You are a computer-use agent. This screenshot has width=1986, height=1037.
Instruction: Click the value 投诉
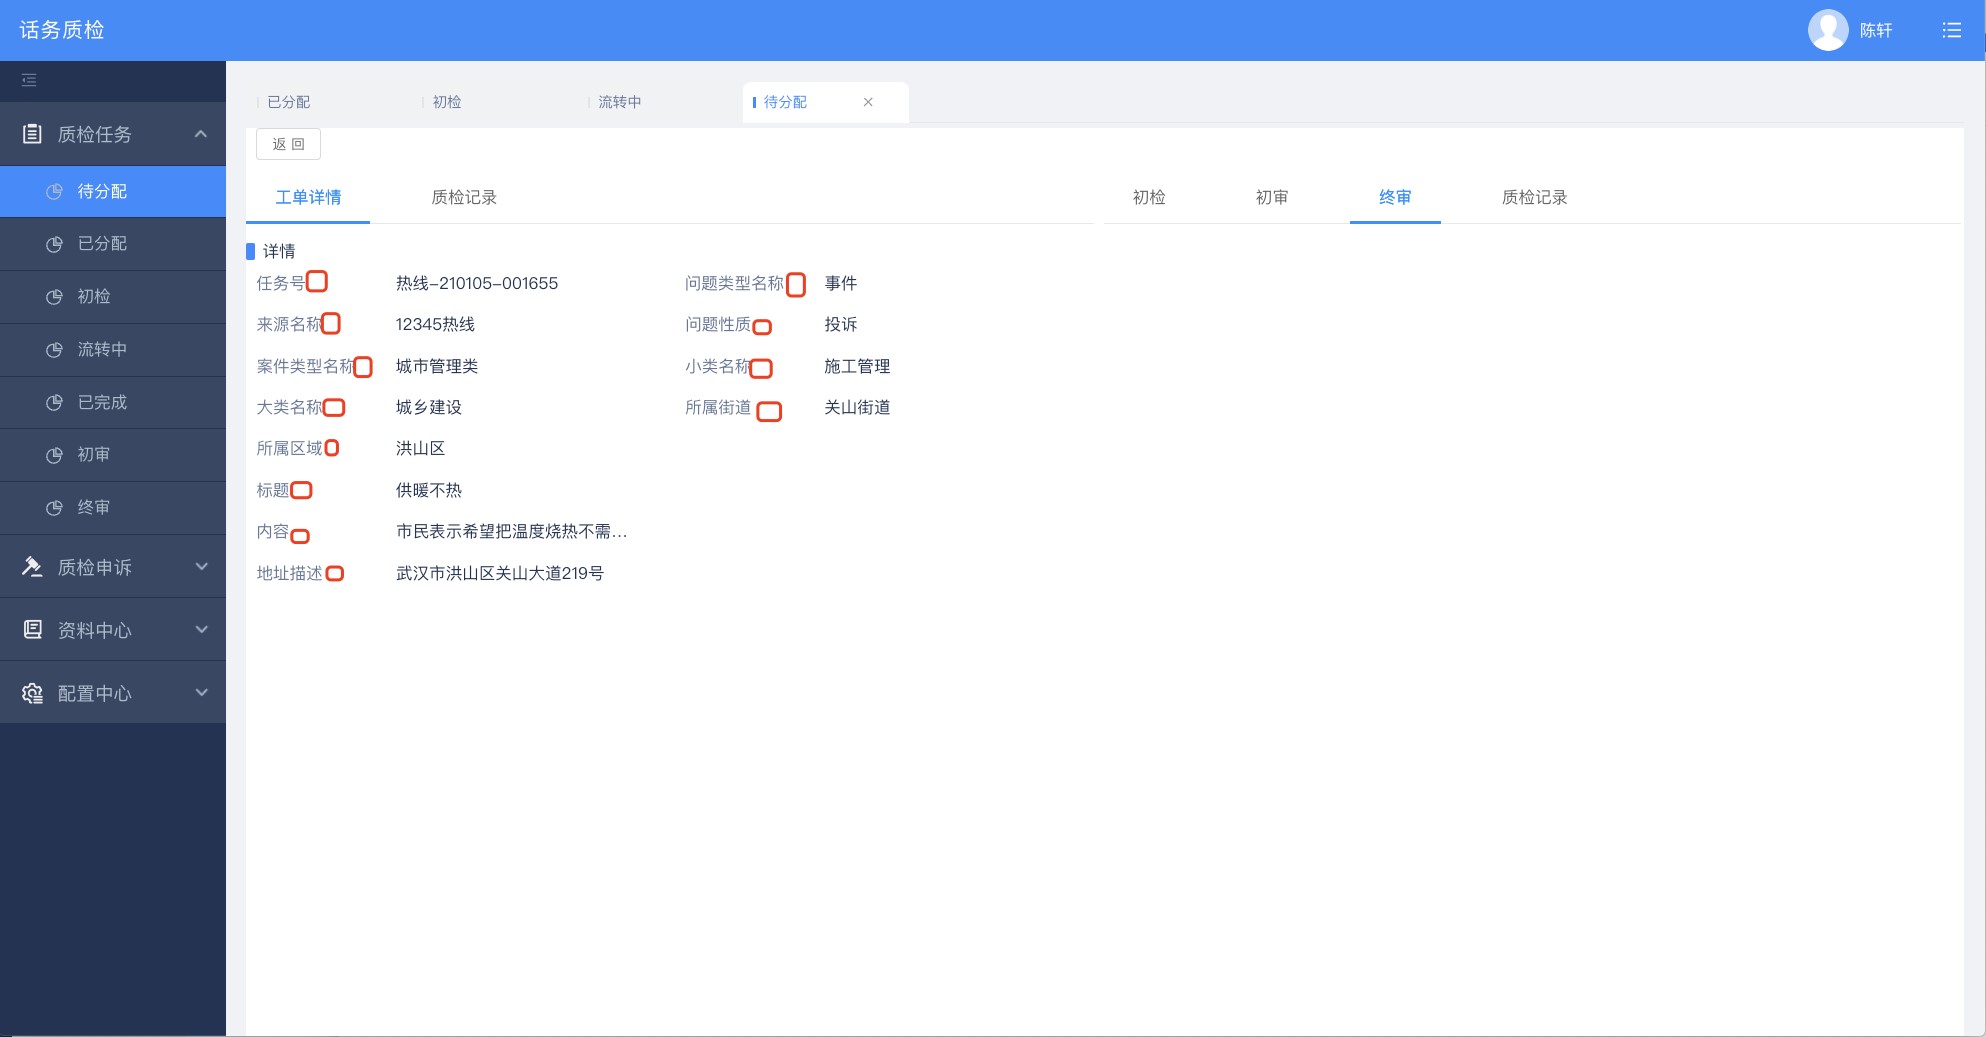click(841, 325)
